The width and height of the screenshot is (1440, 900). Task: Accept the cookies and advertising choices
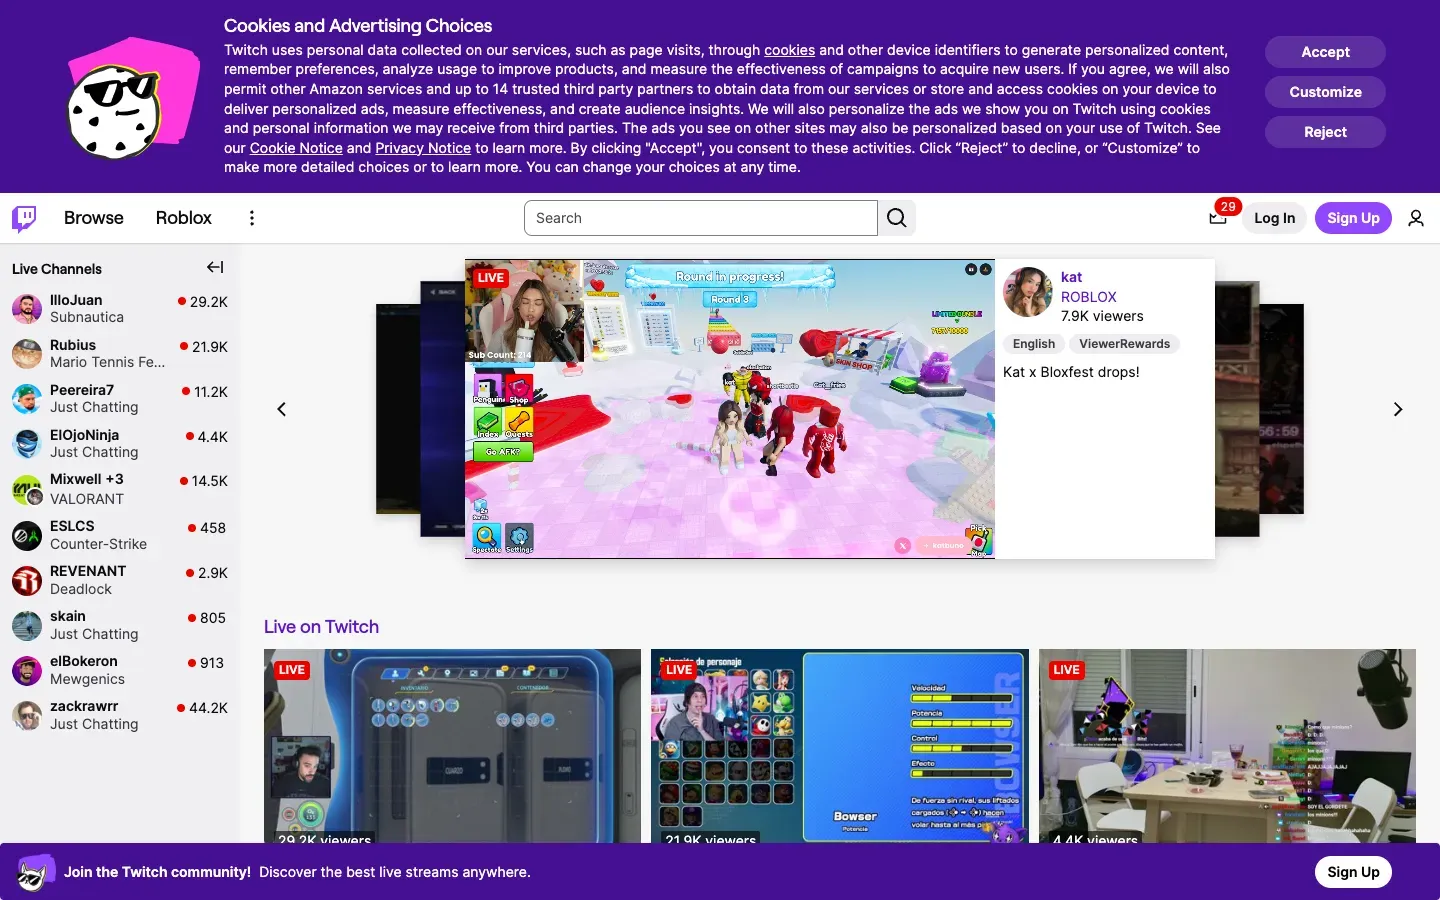coord(1324,52)
